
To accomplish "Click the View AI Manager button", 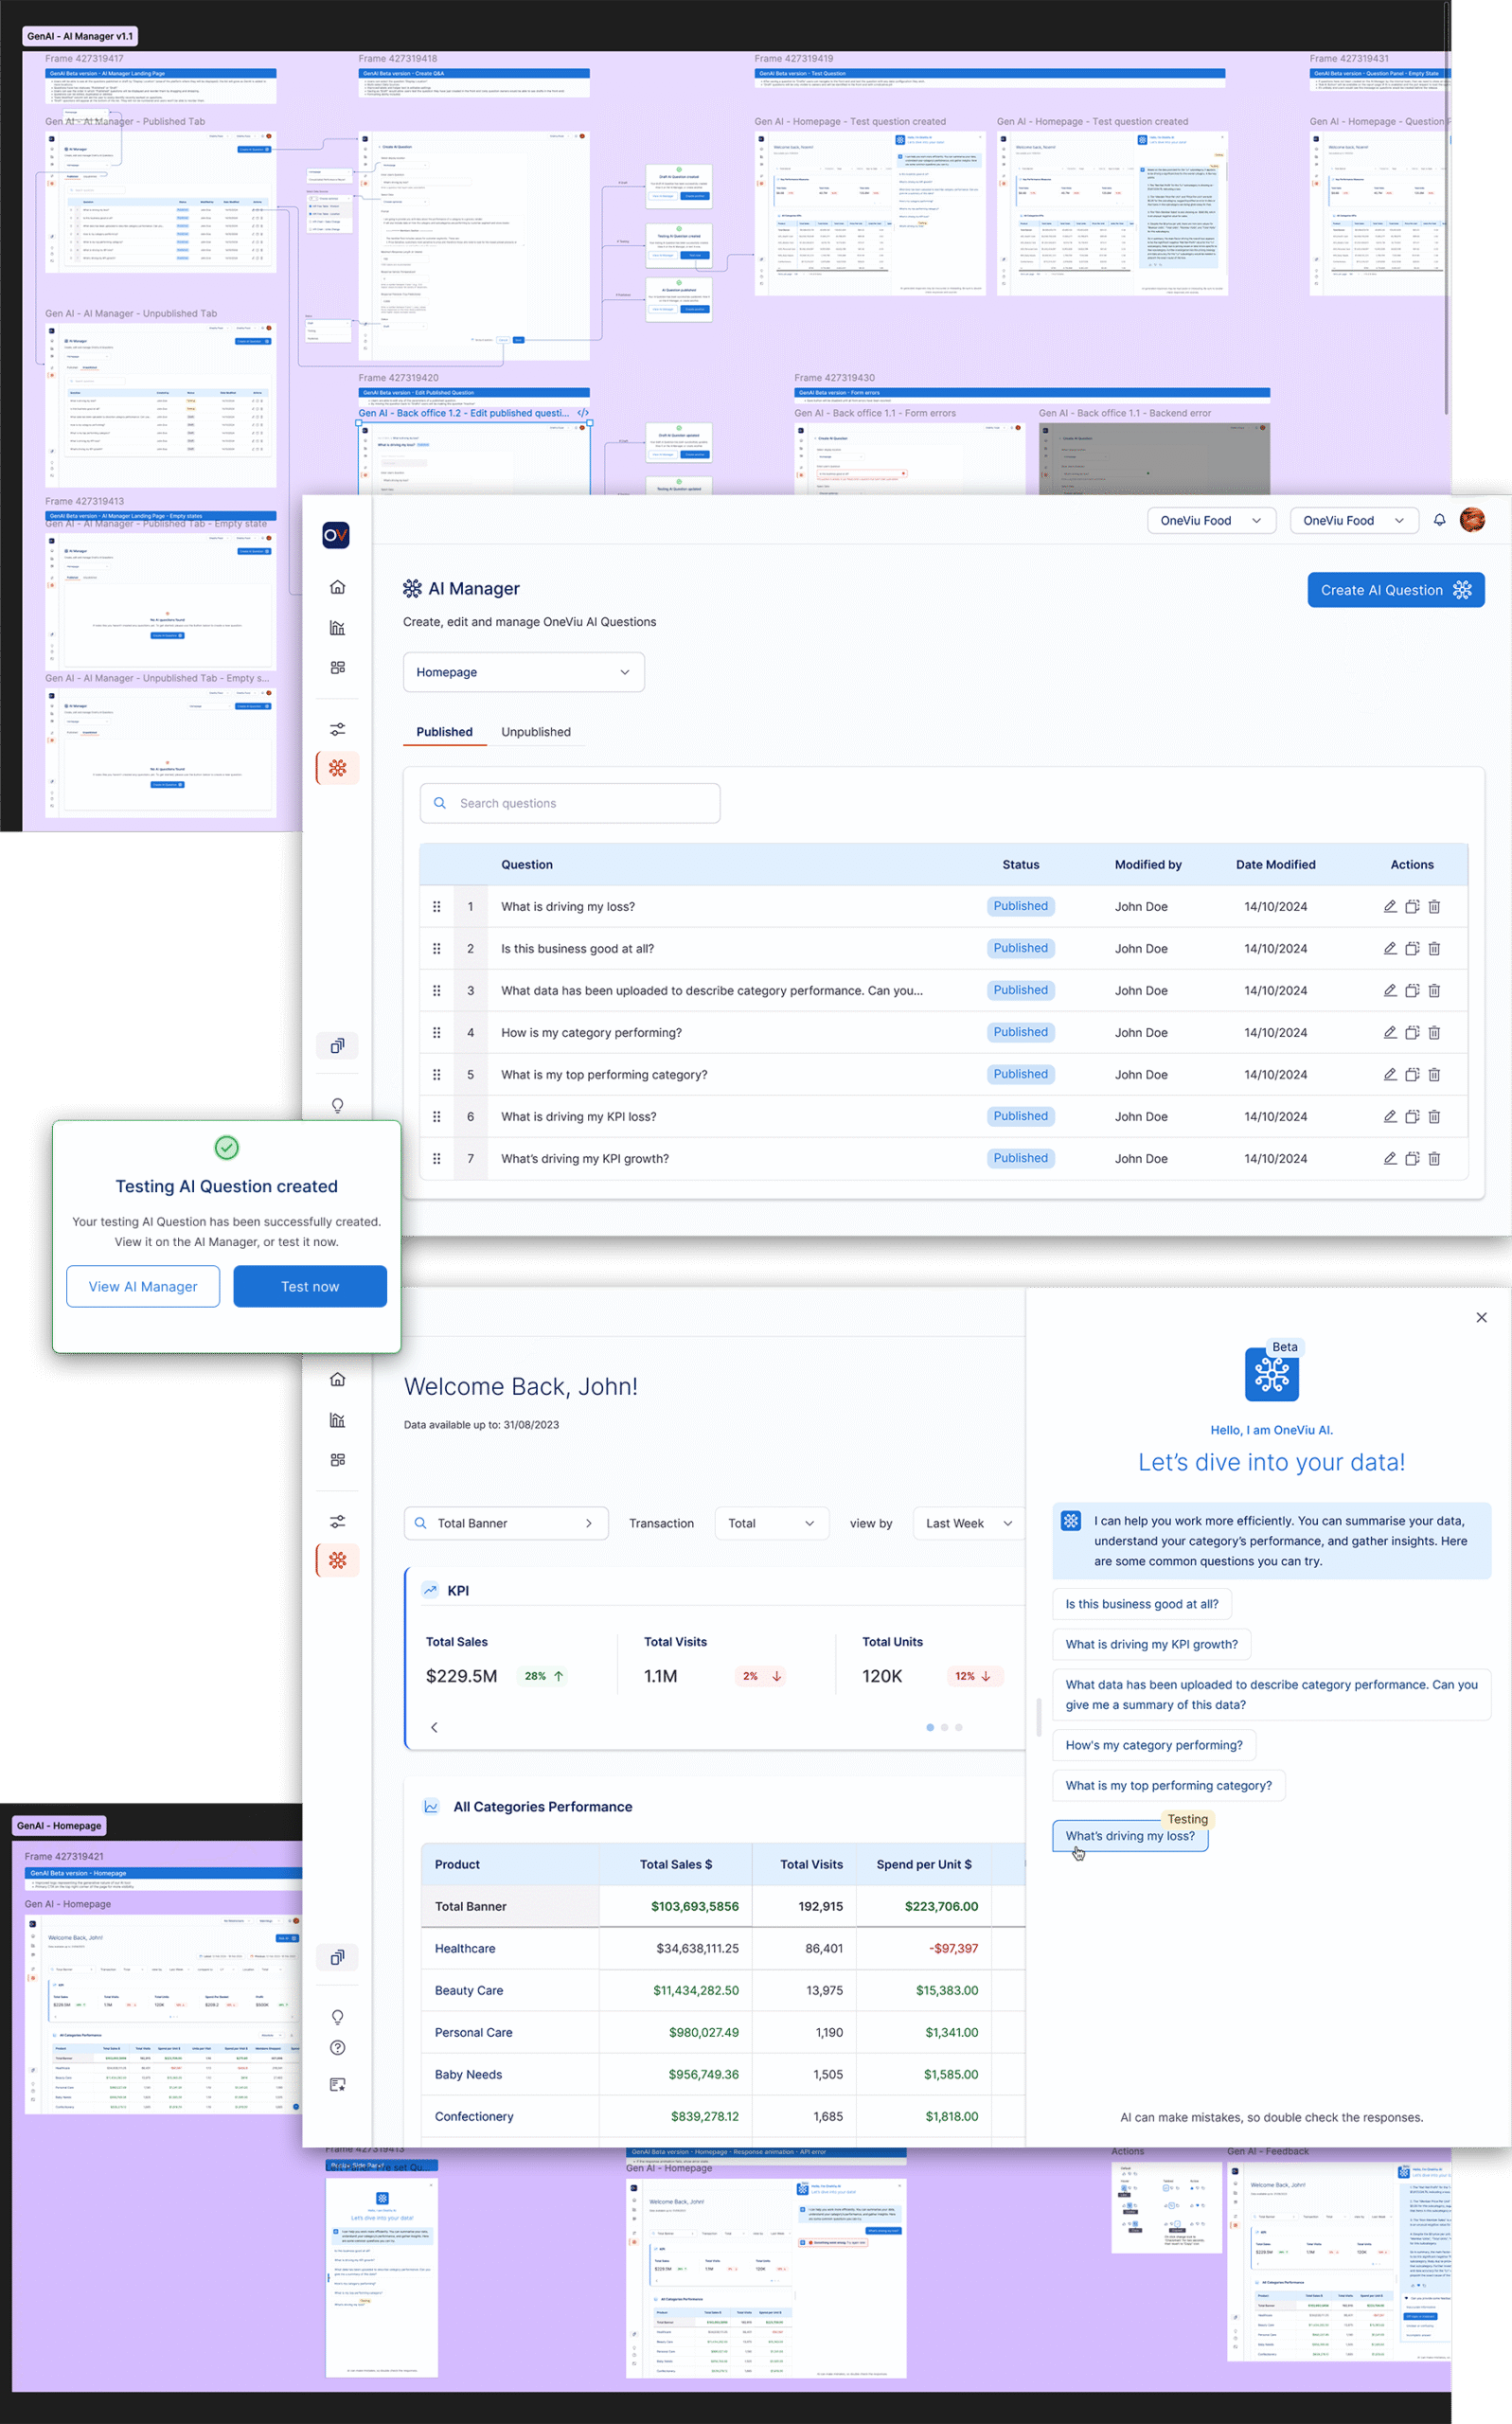I will pos(143,1286).
